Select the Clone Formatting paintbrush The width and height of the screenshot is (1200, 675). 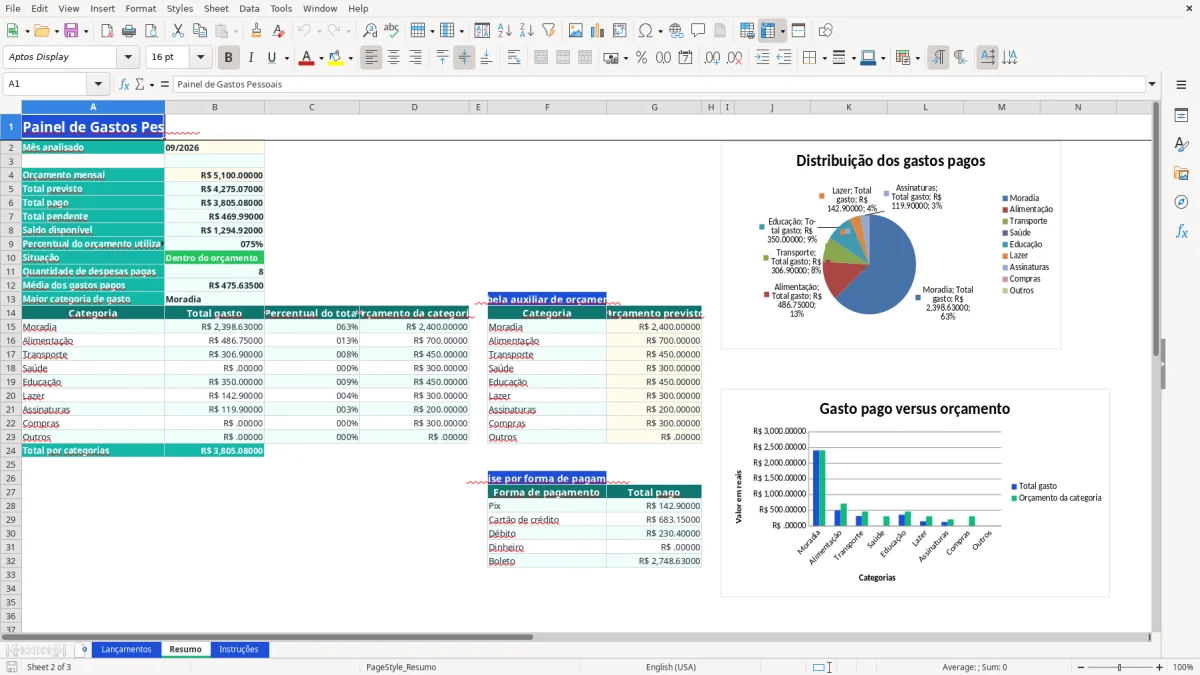(x=256, y=31)
